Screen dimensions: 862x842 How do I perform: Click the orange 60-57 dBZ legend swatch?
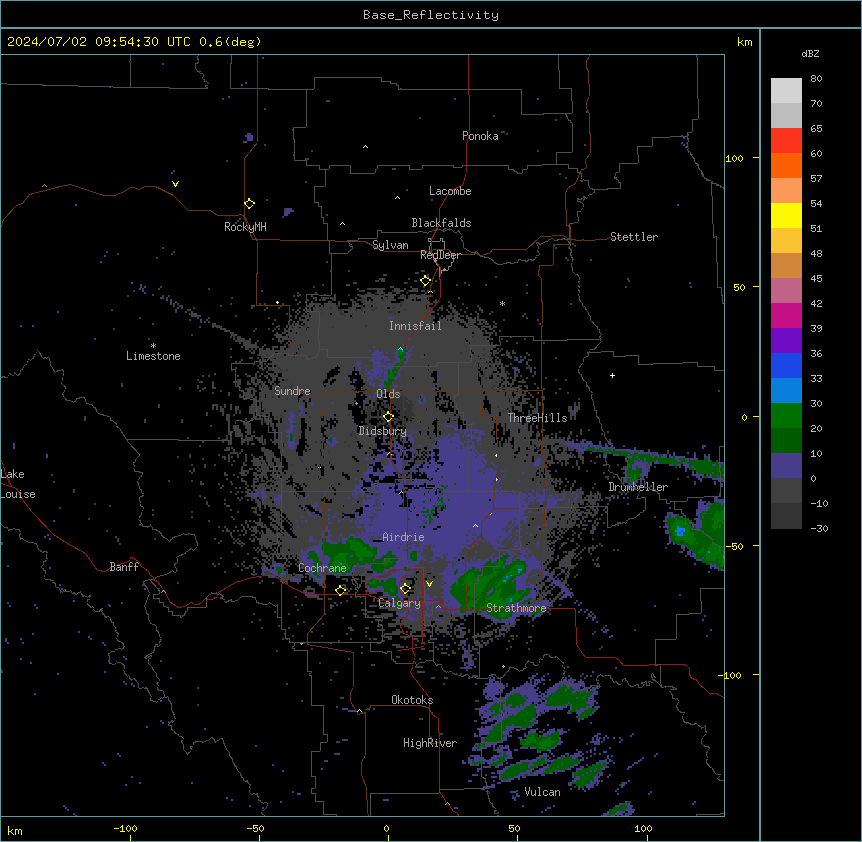coord(786,165)
